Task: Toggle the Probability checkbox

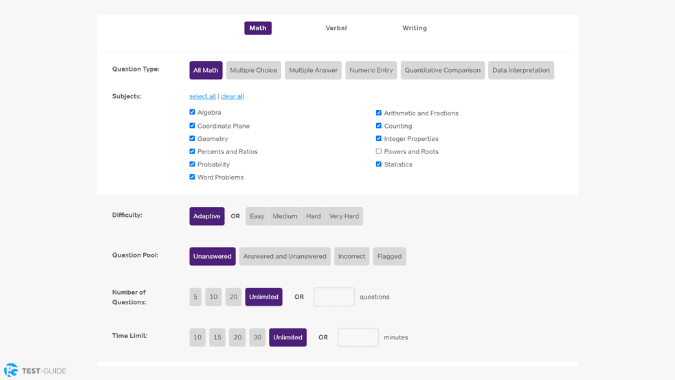Action: (x=192, y=164)
